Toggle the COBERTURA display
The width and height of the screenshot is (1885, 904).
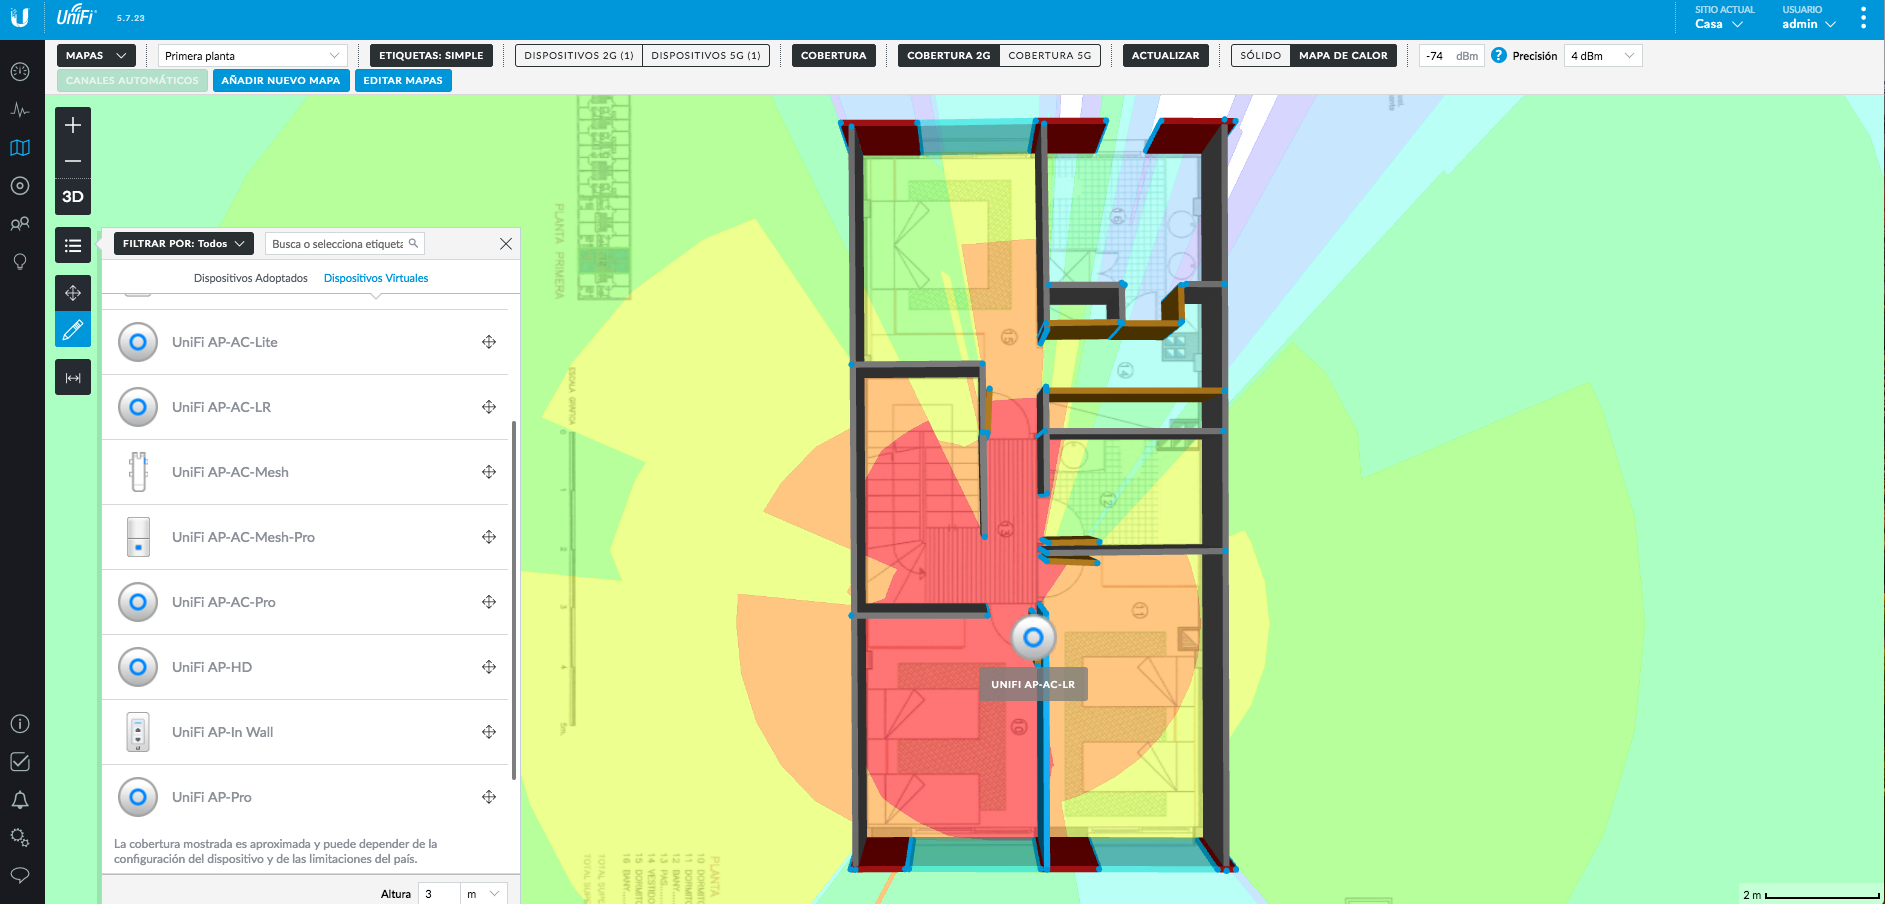[834, 56]
